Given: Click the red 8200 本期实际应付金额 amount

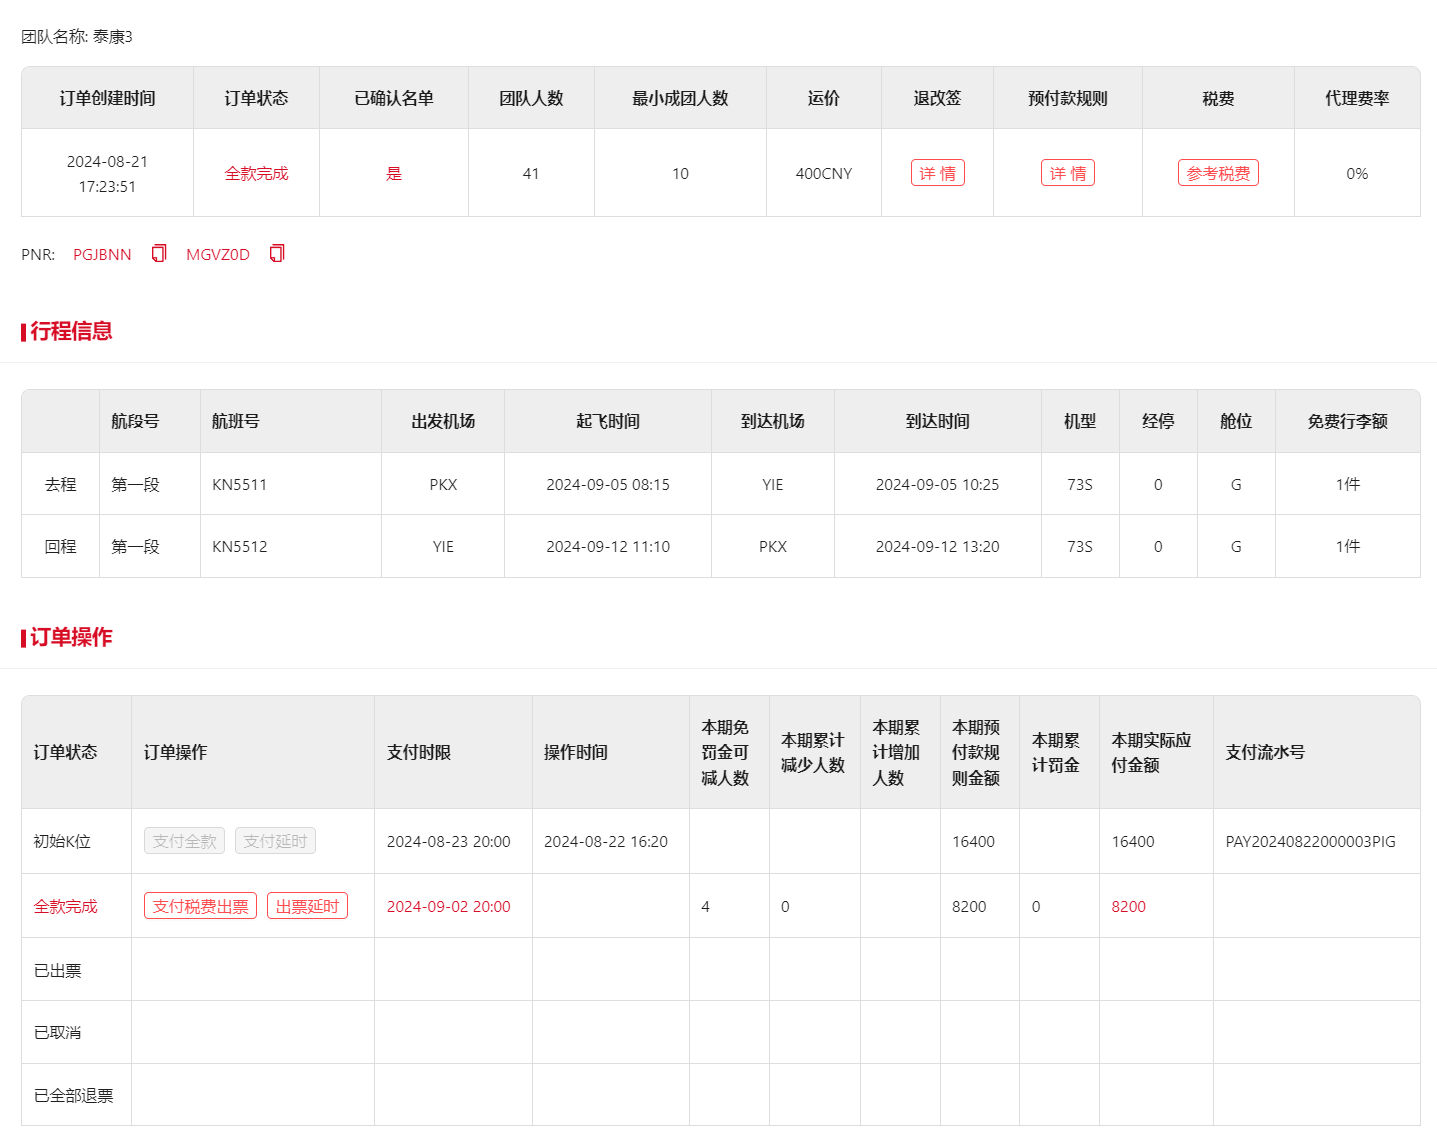Looking at the screenshot, I should point(1128,907).
